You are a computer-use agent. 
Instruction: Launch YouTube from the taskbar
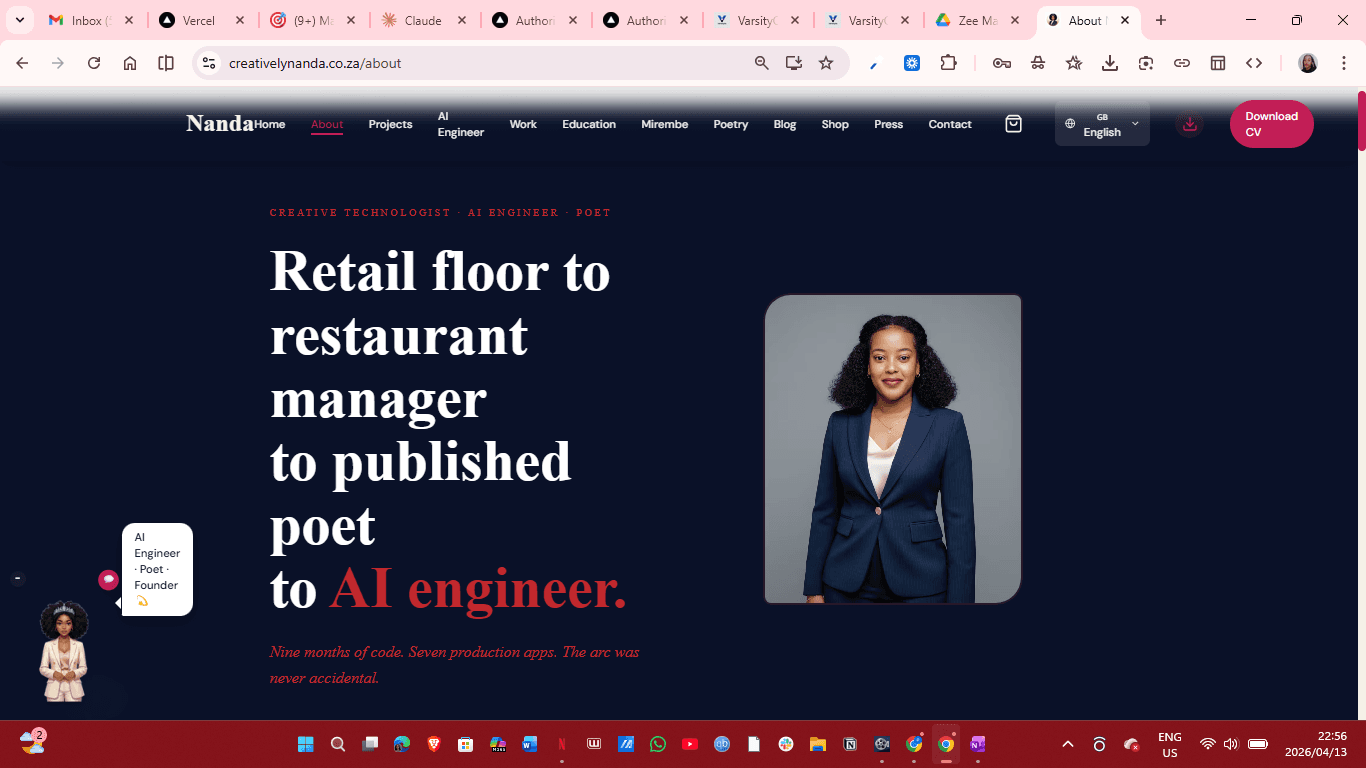click(x=689, y=744)
